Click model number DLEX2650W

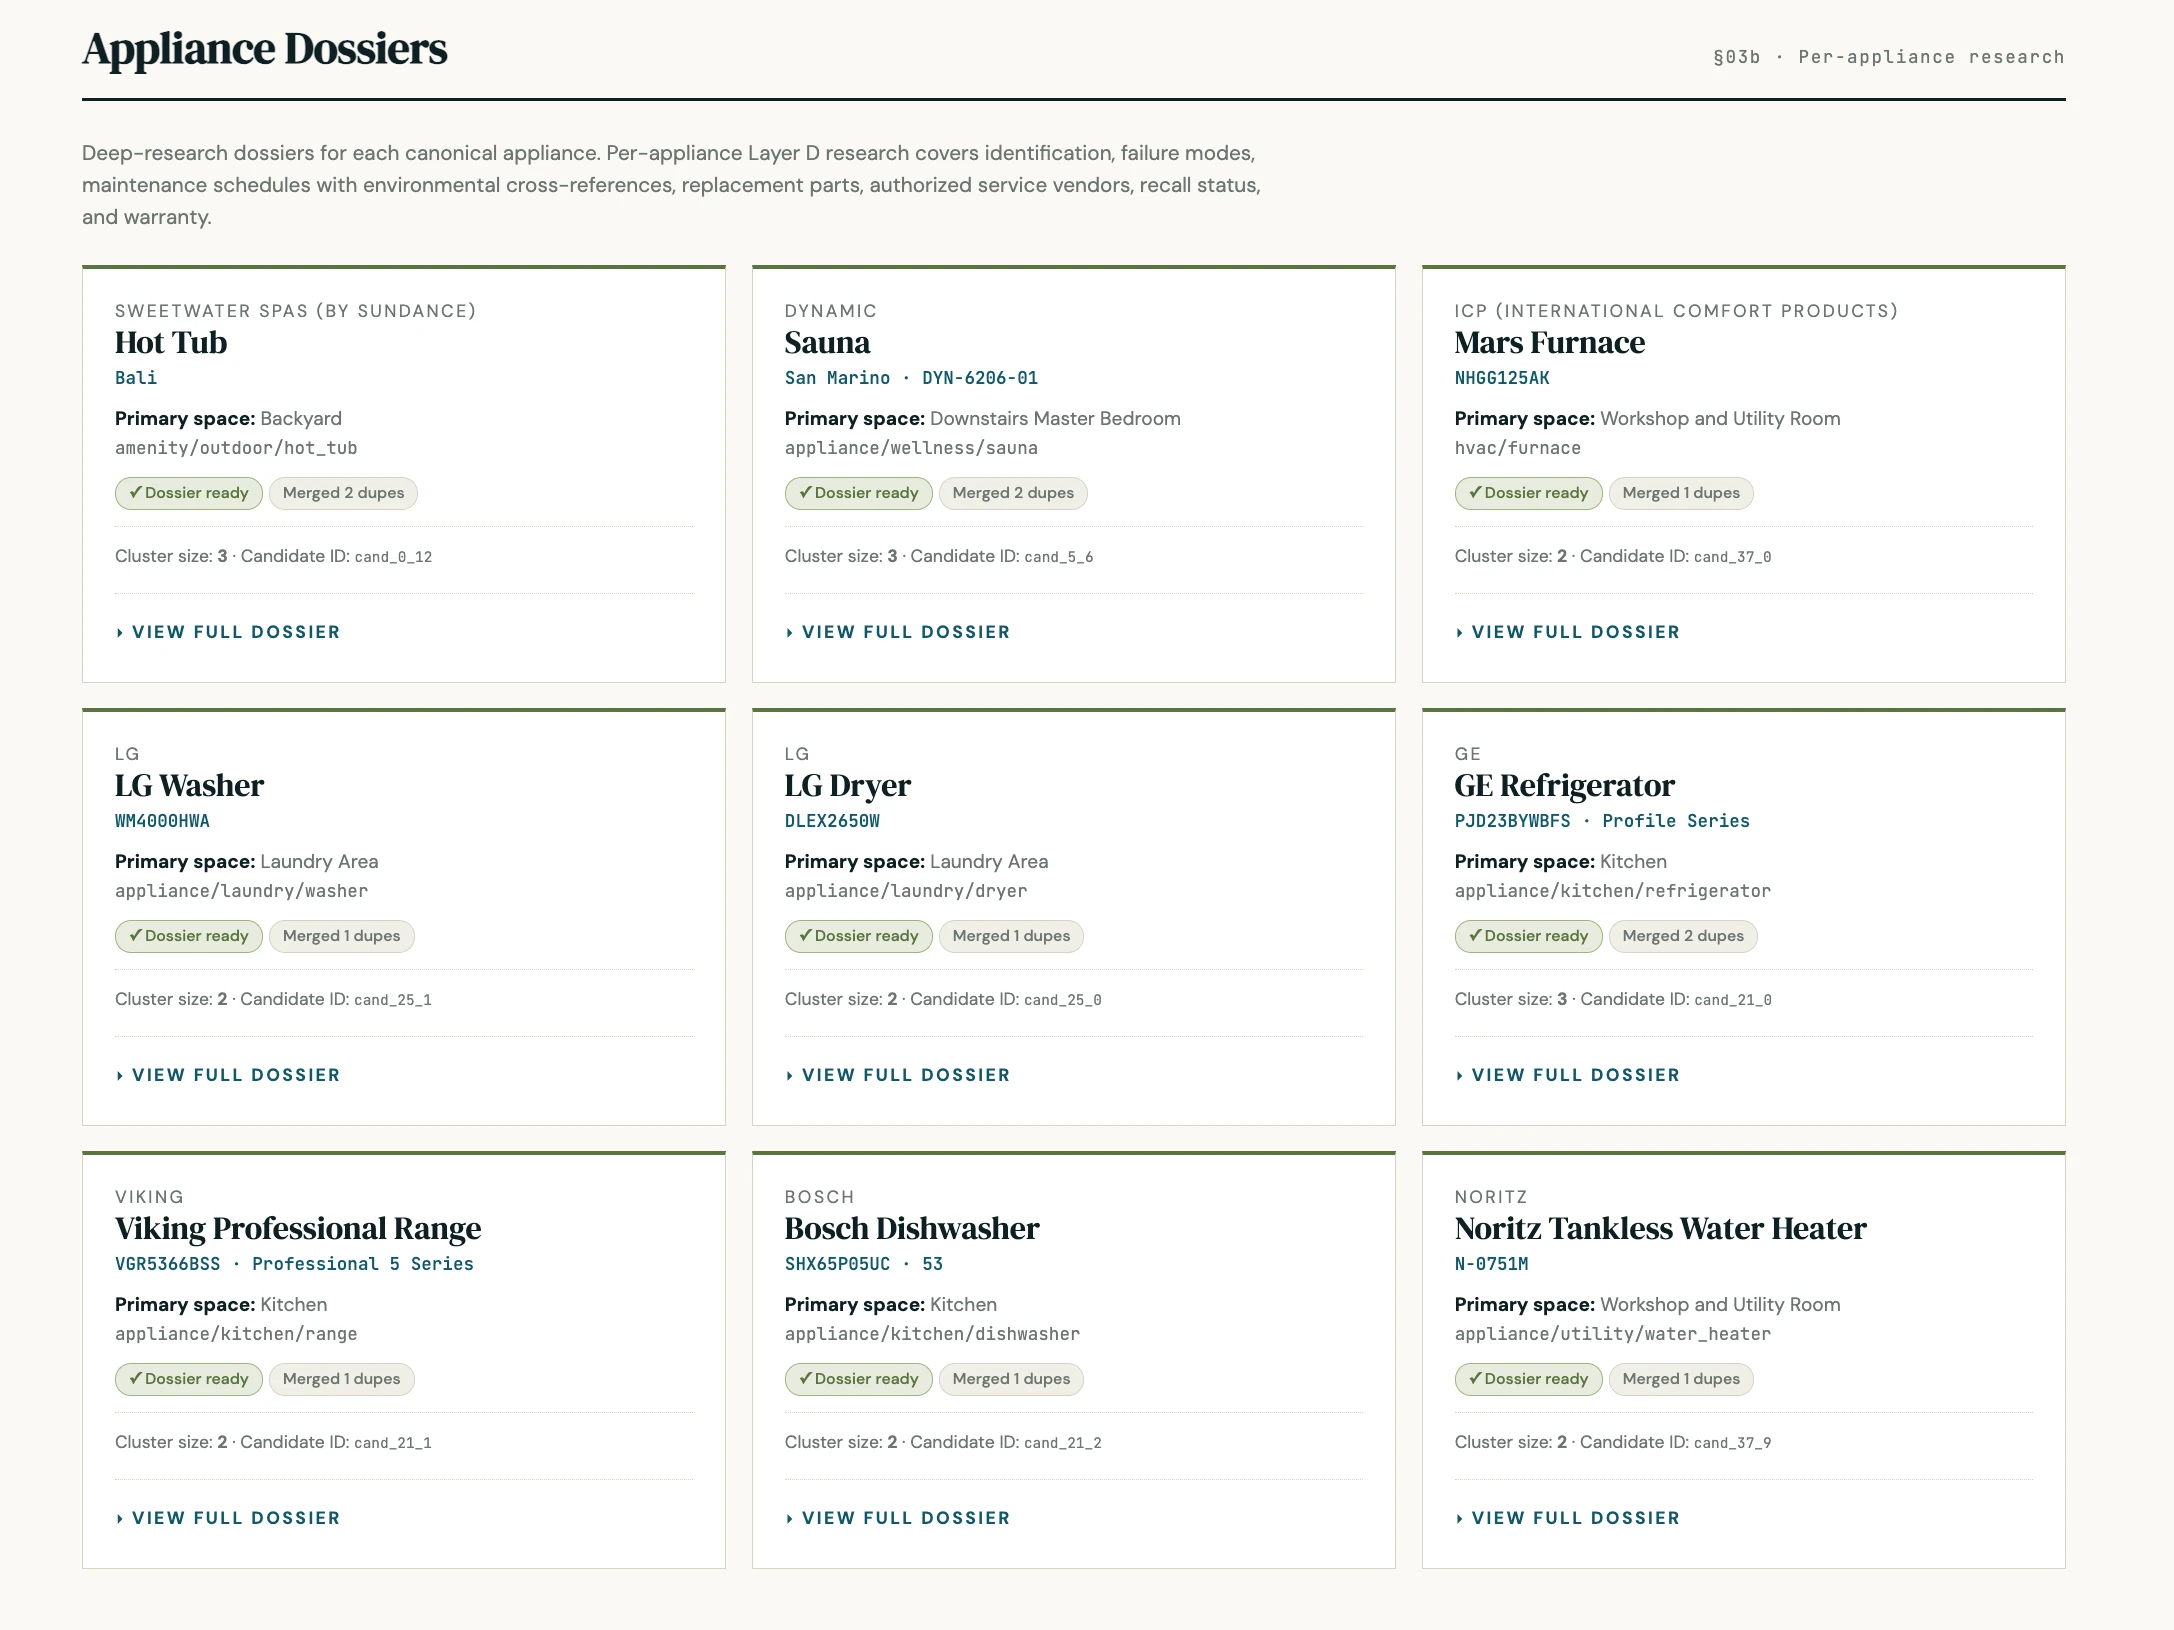832,821
